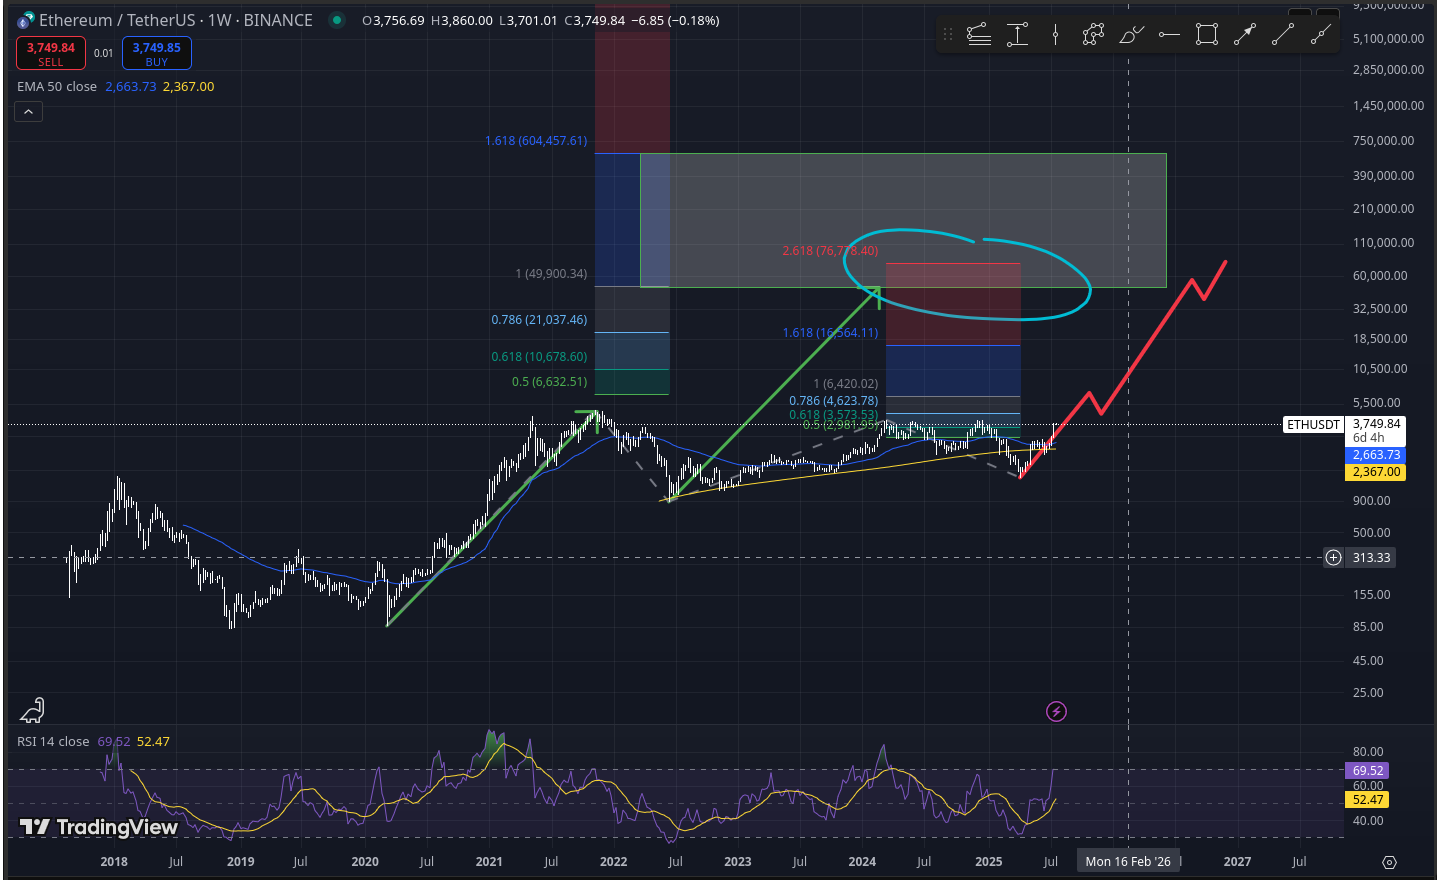Open the Ethereum / TetherUS symbol title
The width and height of the screenshot is (1440, 880).
[x=176, y=20]
